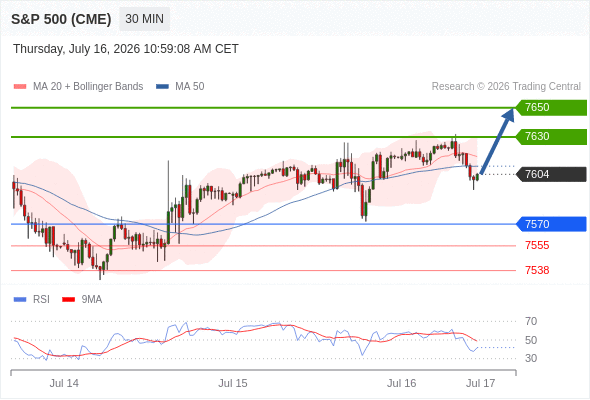
Task: Select the 7630 green resistance label
Action: 551,137
